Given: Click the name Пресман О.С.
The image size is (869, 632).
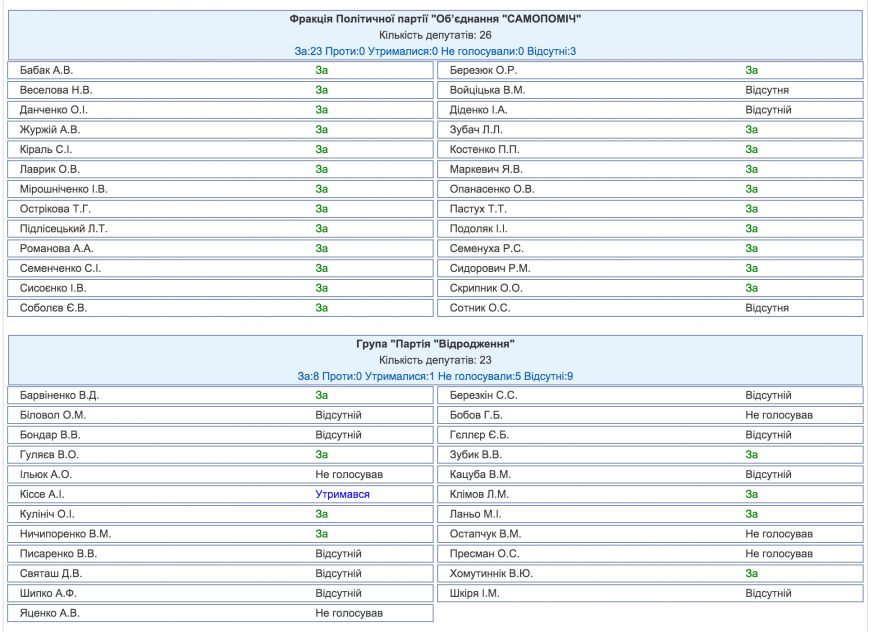Looking at the screenshot, I should (484, 554).
